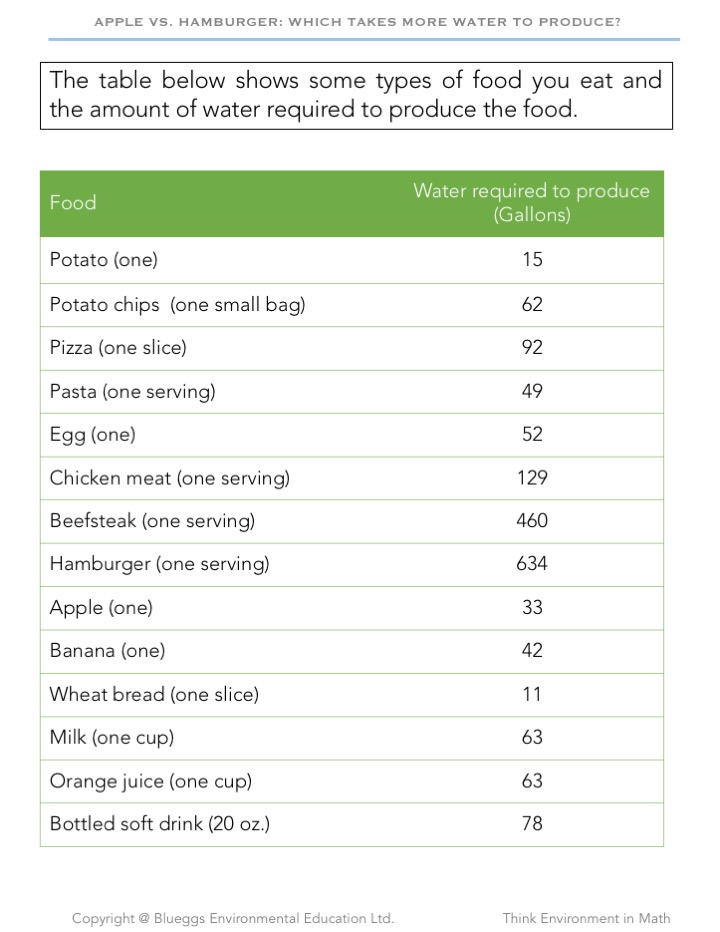Image resolution: width=720 pixels, height=932 pixels.
Task: Select the "Food" column header
Action: (x=73, y=202)
